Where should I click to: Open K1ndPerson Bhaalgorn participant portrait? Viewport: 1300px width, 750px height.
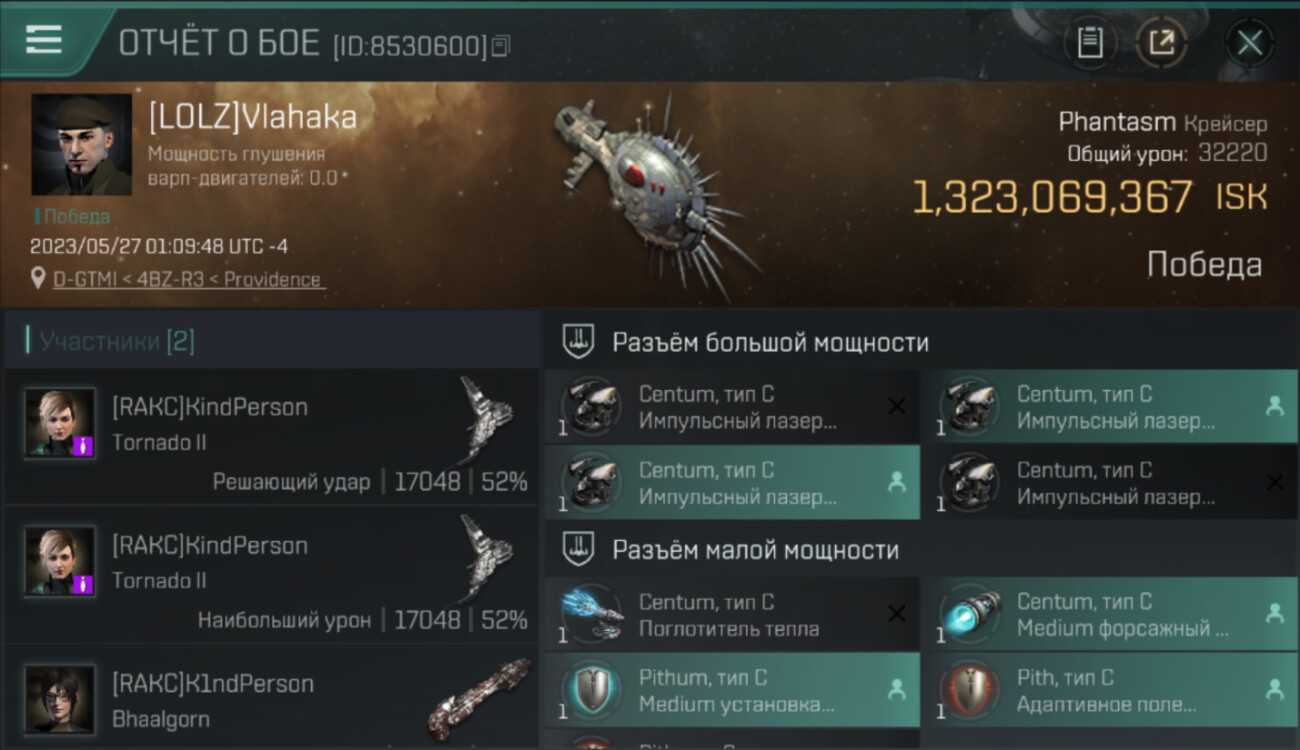point(60,698)
